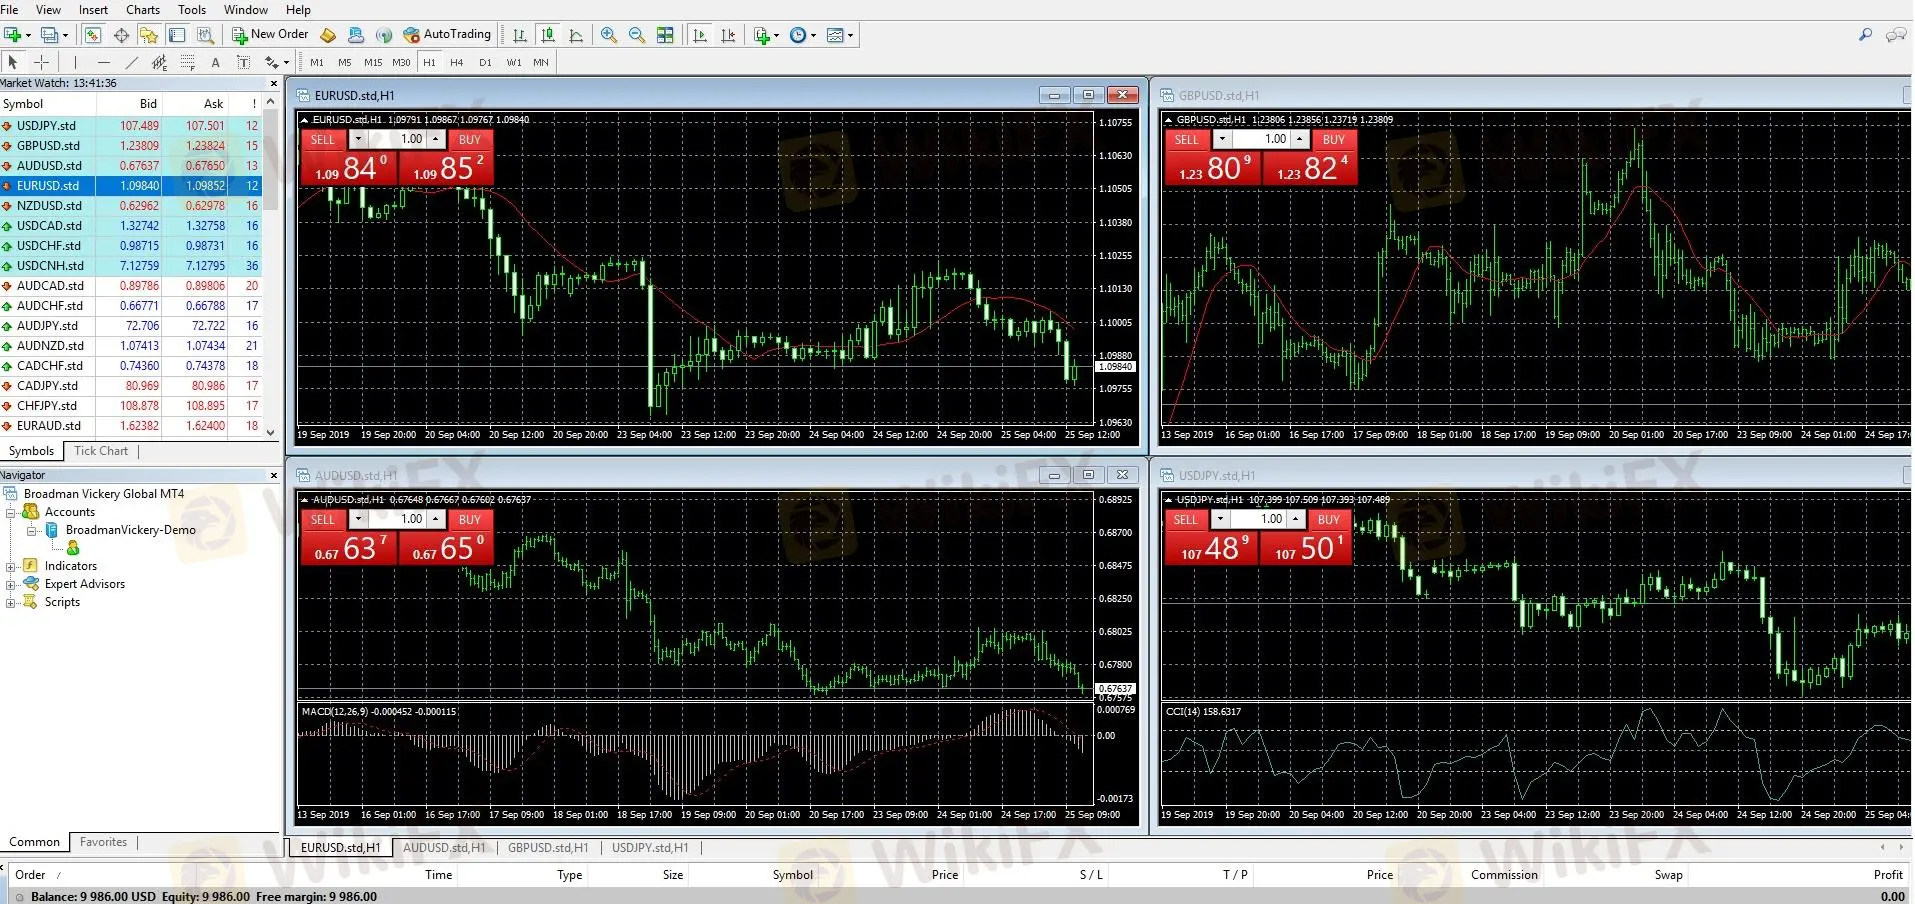Switch timeframe to H4
Viewport: 1915px width, 904px height.
456,62
